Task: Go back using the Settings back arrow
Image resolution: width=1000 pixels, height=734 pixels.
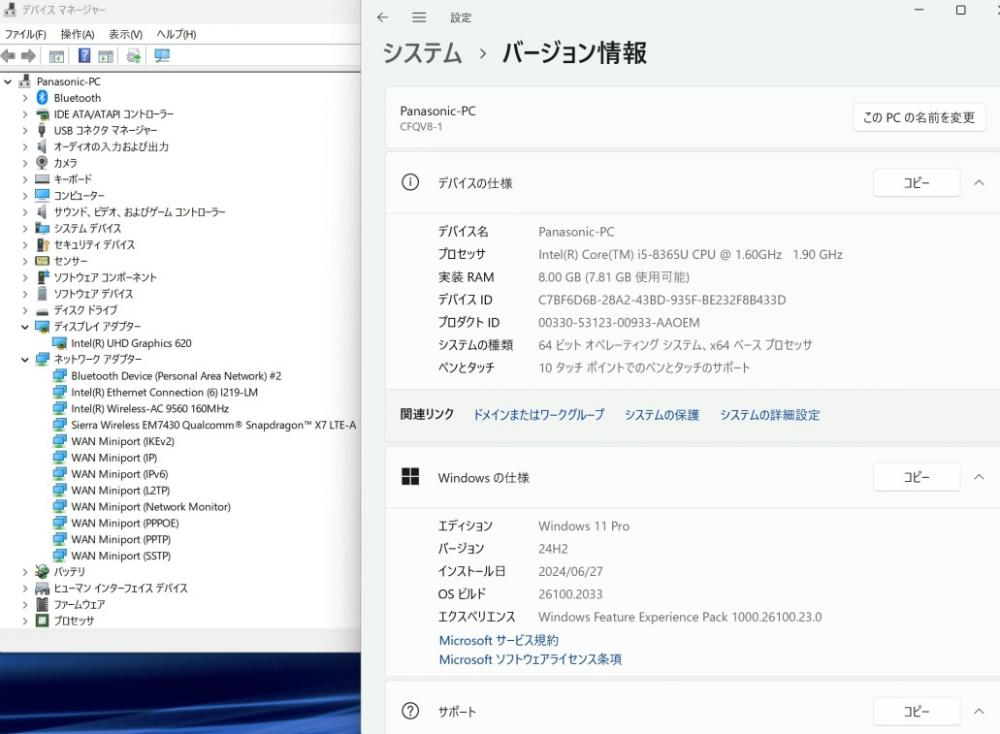Action: pyautogui.click(x=382, y=17)
